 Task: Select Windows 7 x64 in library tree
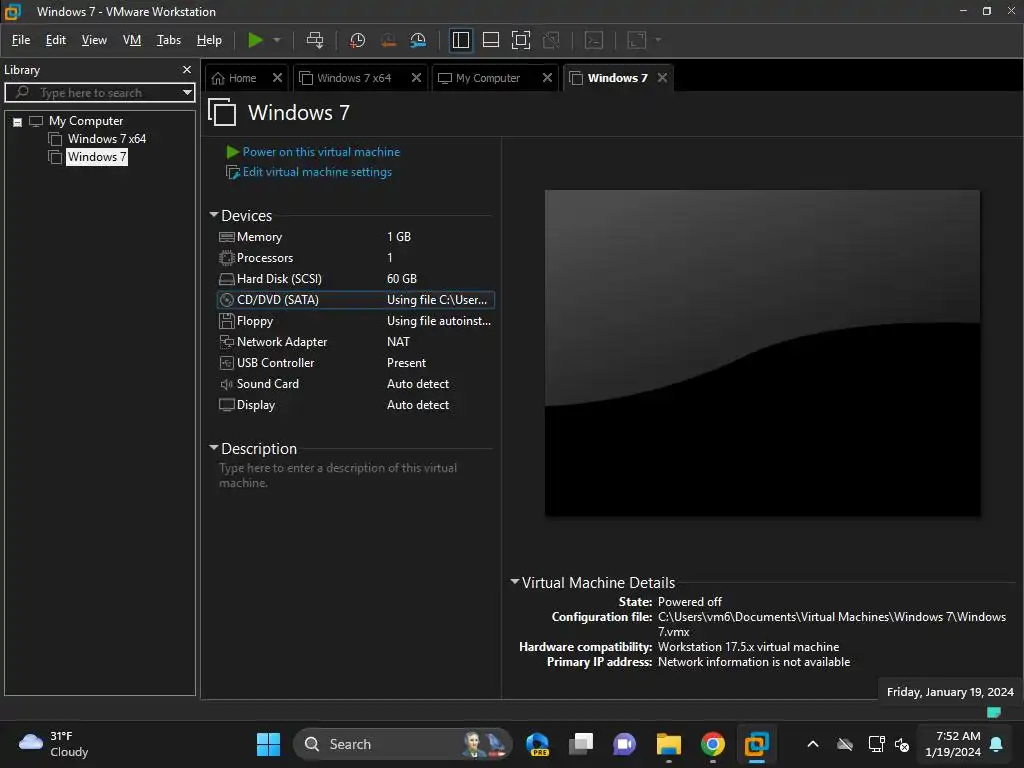(x=106, y=139)
